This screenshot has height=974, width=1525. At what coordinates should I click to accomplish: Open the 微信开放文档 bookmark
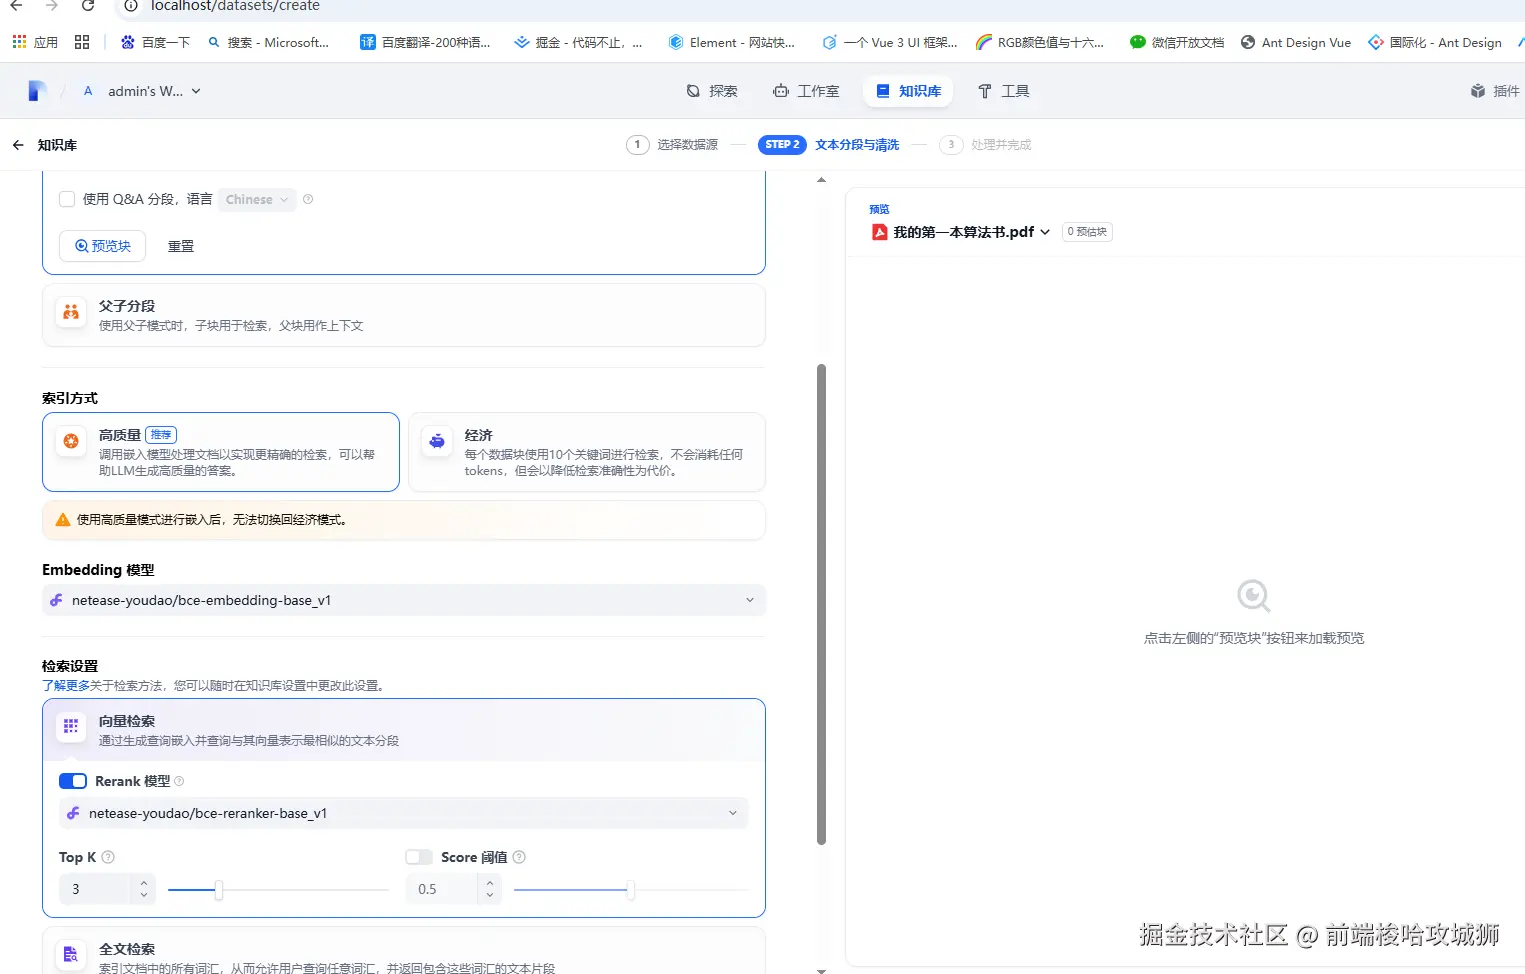coord(1177,42)
